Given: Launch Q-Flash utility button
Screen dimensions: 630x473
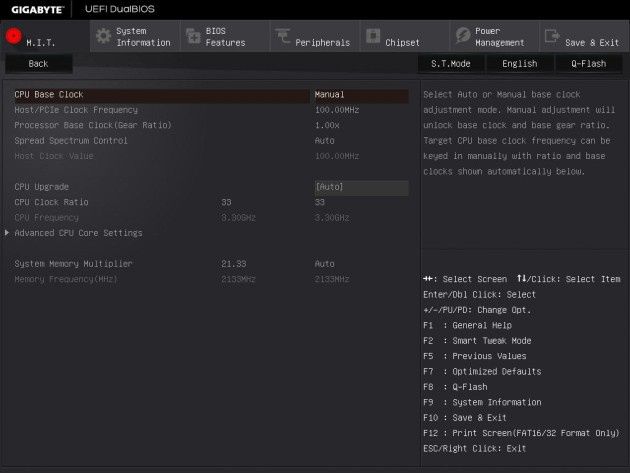Looking at the screenshot, I should click(x=589, y=64).
